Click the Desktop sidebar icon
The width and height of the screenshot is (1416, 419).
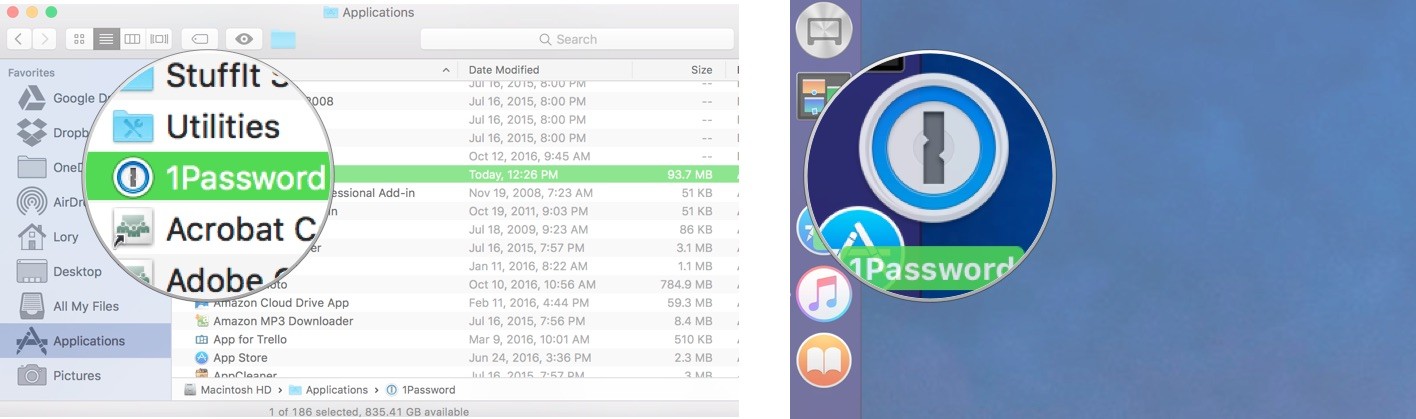(x=32, y=271)
